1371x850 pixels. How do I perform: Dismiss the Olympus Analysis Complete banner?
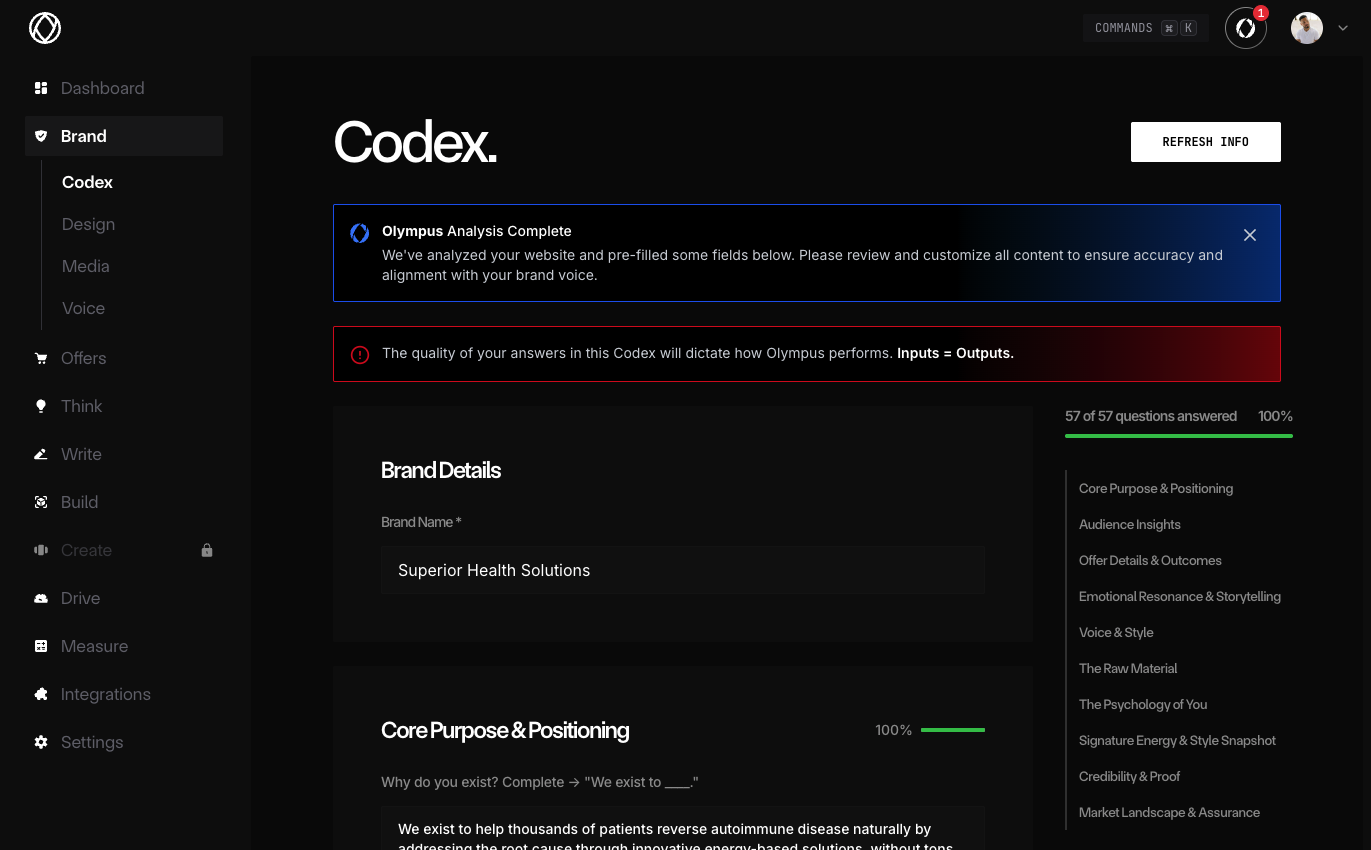pyautogui.click(x=1249, y=235)
